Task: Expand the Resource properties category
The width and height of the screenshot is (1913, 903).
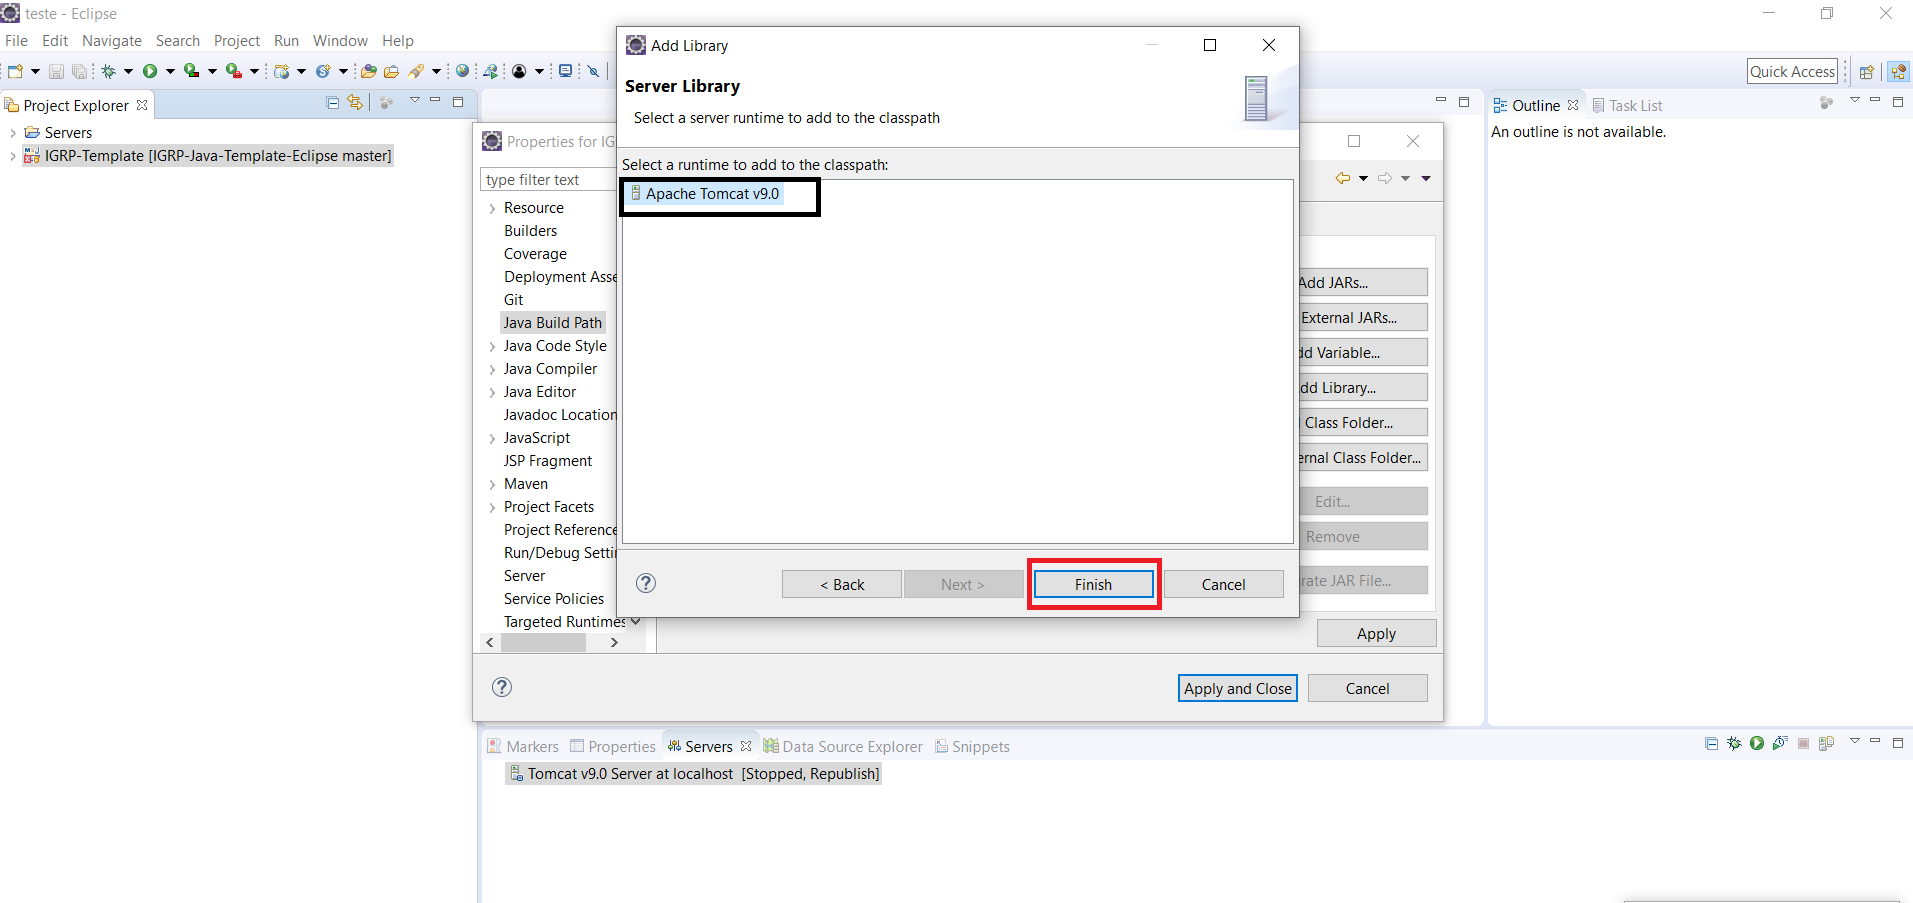Action: [492, 208]
